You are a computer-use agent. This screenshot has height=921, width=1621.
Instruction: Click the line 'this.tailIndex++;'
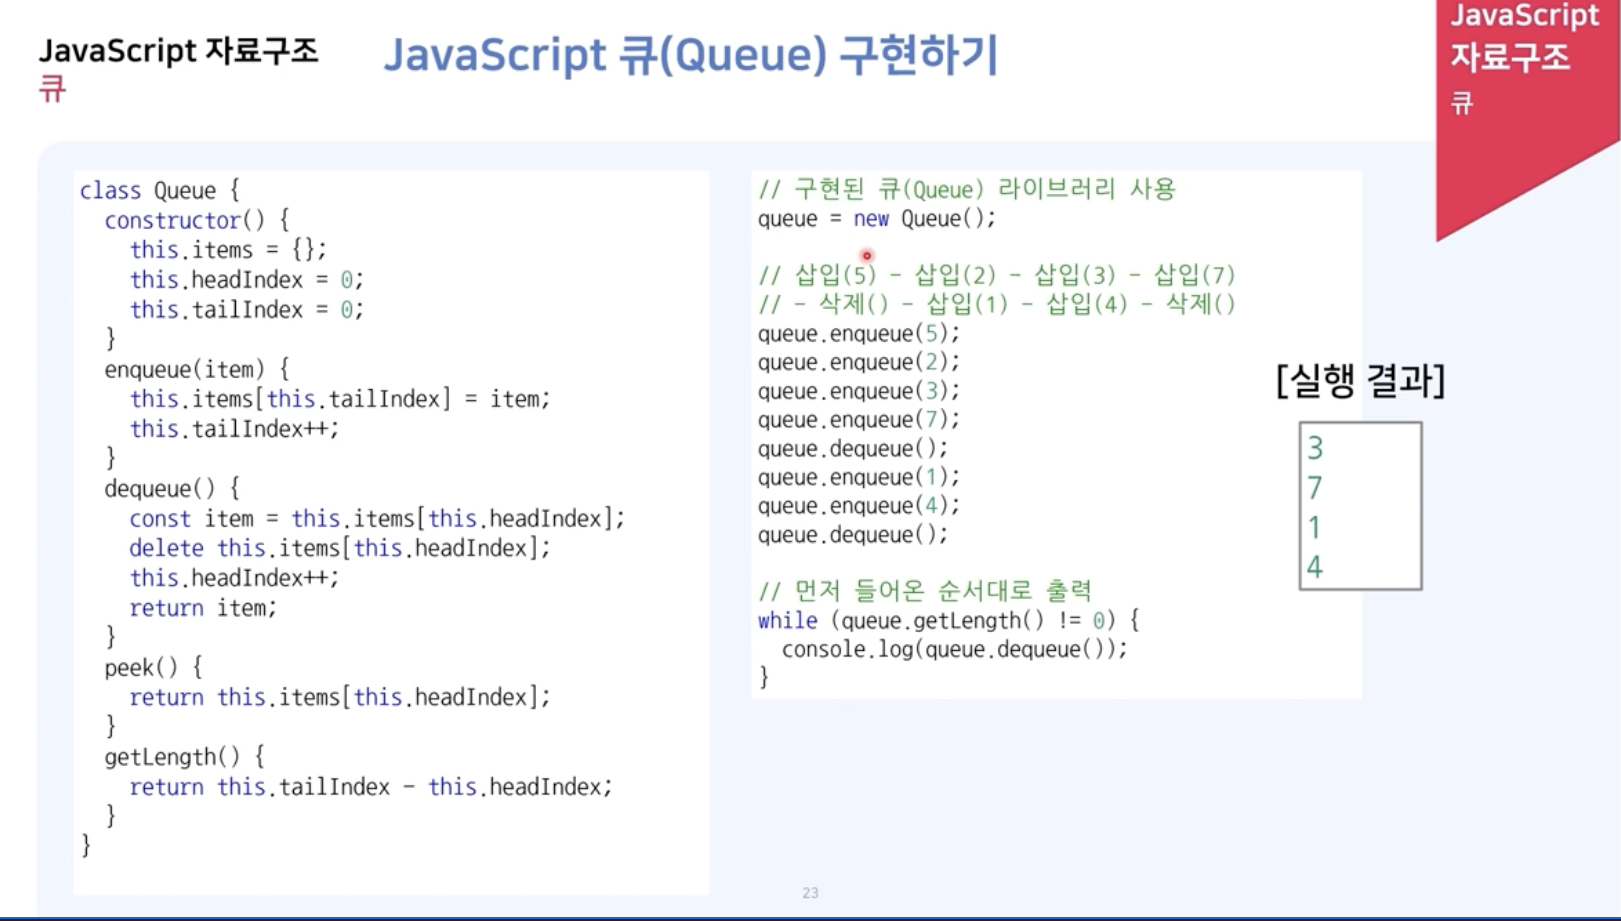point(234,429)
